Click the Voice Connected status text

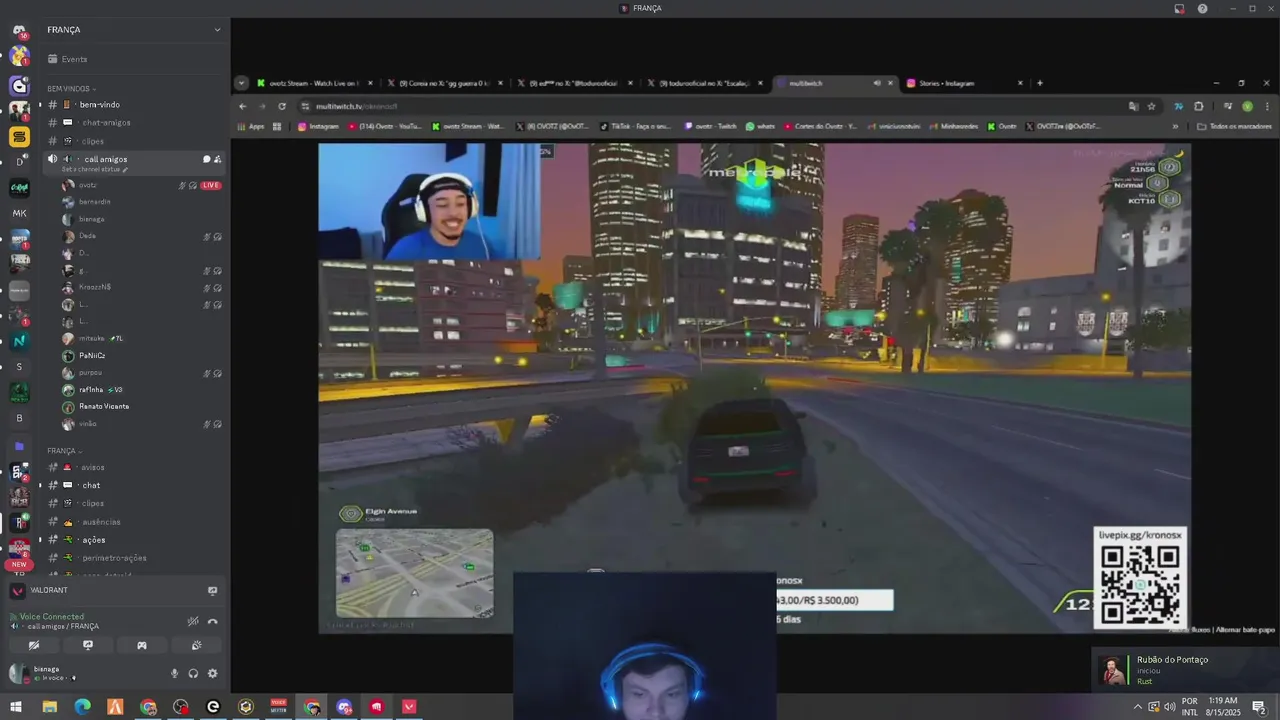(x=51, y=617)
